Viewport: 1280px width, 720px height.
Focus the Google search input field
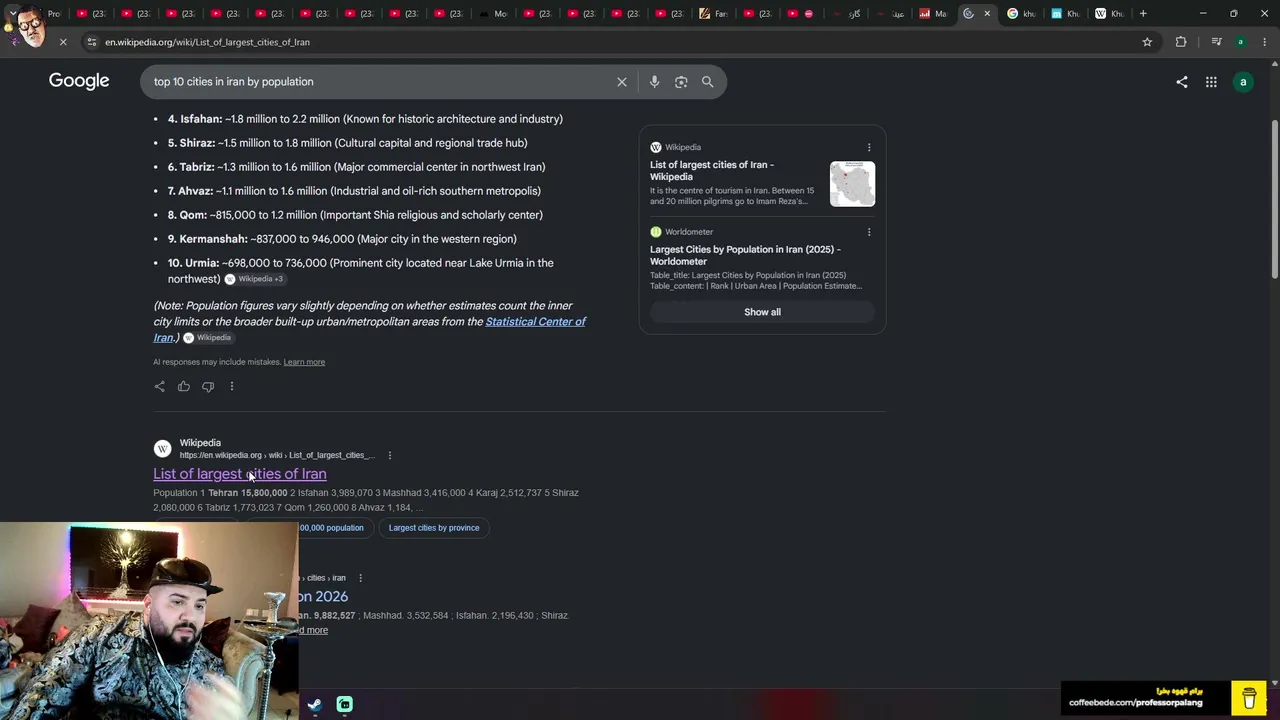click(380, 82)
